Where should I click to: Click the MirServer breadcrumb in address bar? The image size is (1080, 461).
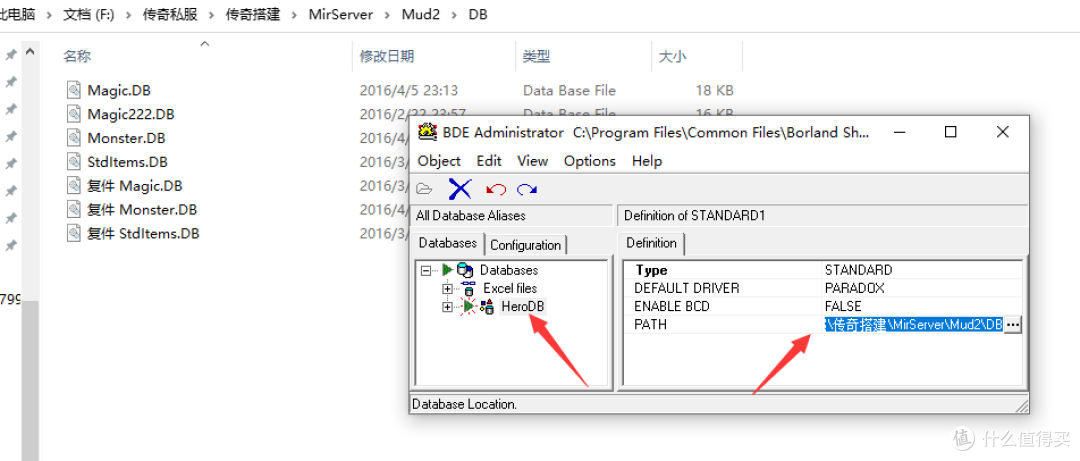click(343, 15)
